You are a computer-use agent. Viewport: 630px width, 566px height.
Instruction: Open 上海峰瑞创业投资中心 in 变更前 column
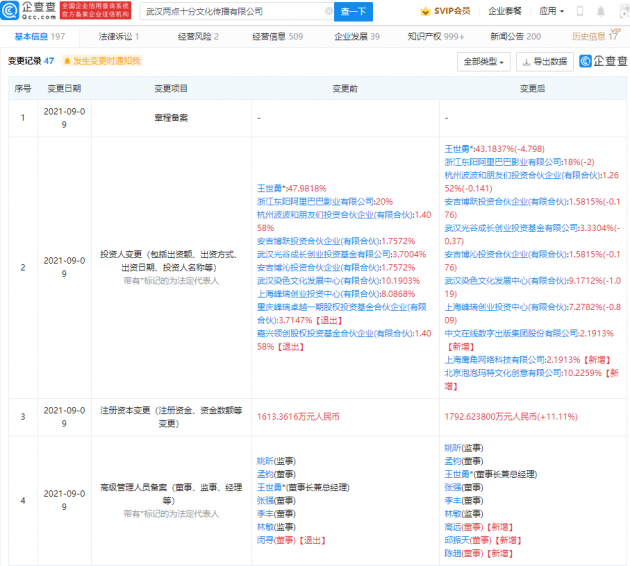pyautogui.click(x=318, y=294)
